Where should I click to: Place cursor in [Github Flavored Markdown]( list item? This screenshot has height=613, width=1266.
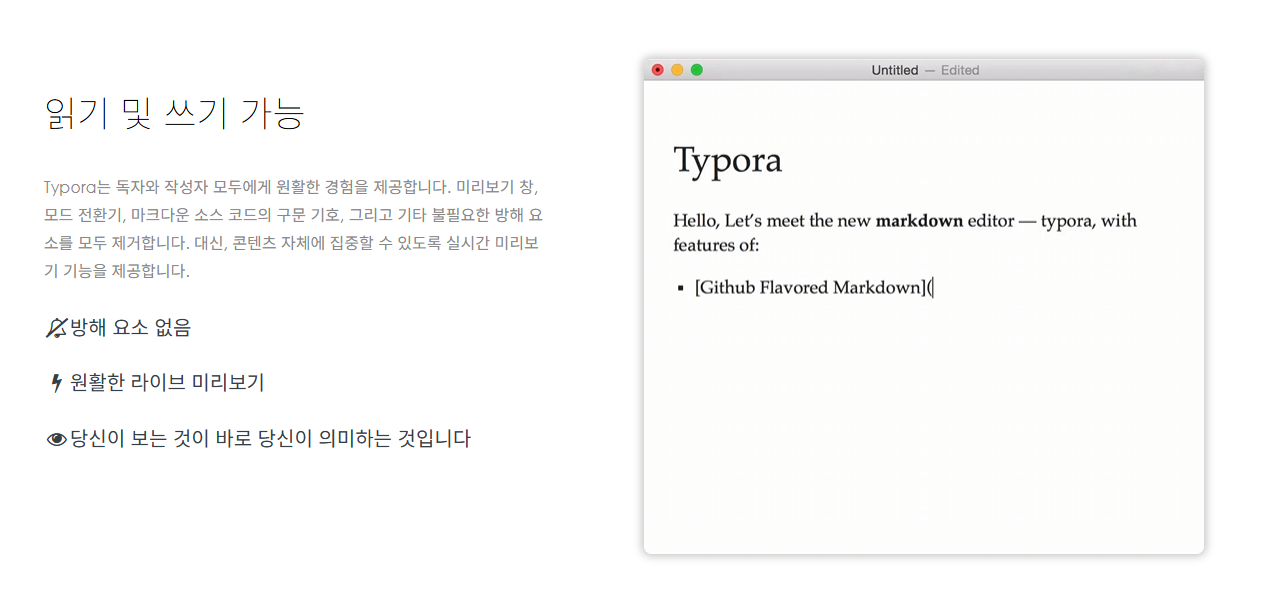813,288
